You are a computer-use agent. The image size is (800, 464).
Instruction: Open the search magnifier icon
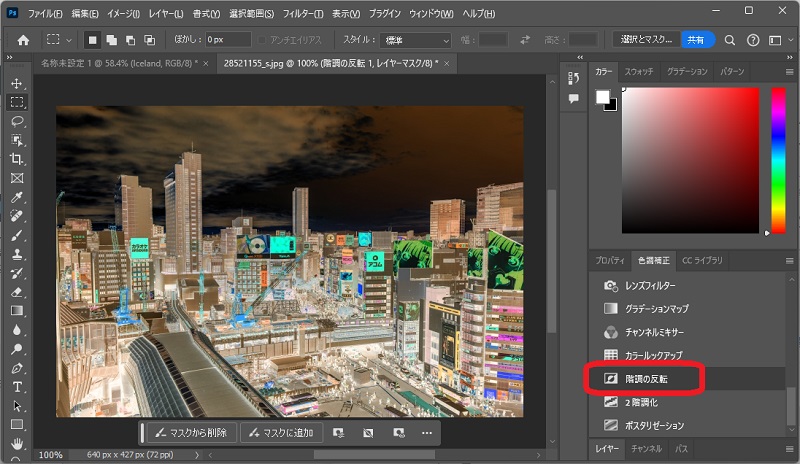pyautogui.click(x=730, y=40)
